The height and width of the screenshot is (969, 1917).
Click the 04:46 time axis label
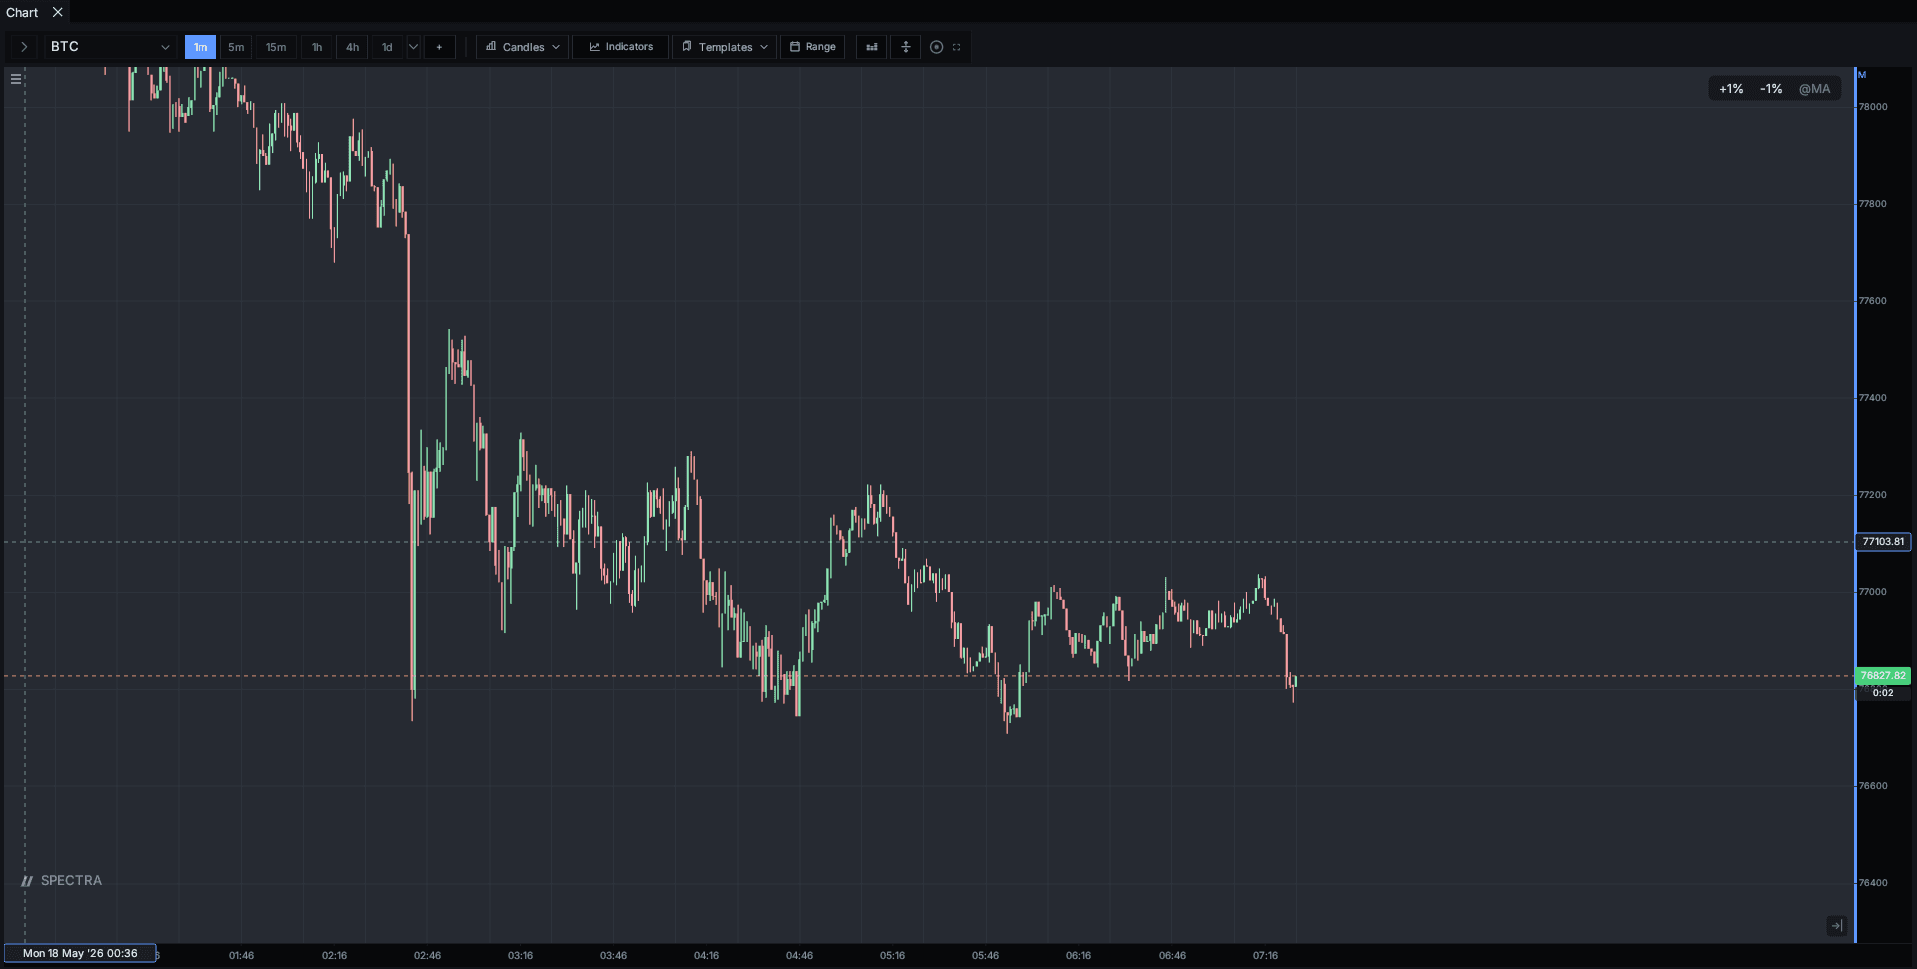coord(799,956)
